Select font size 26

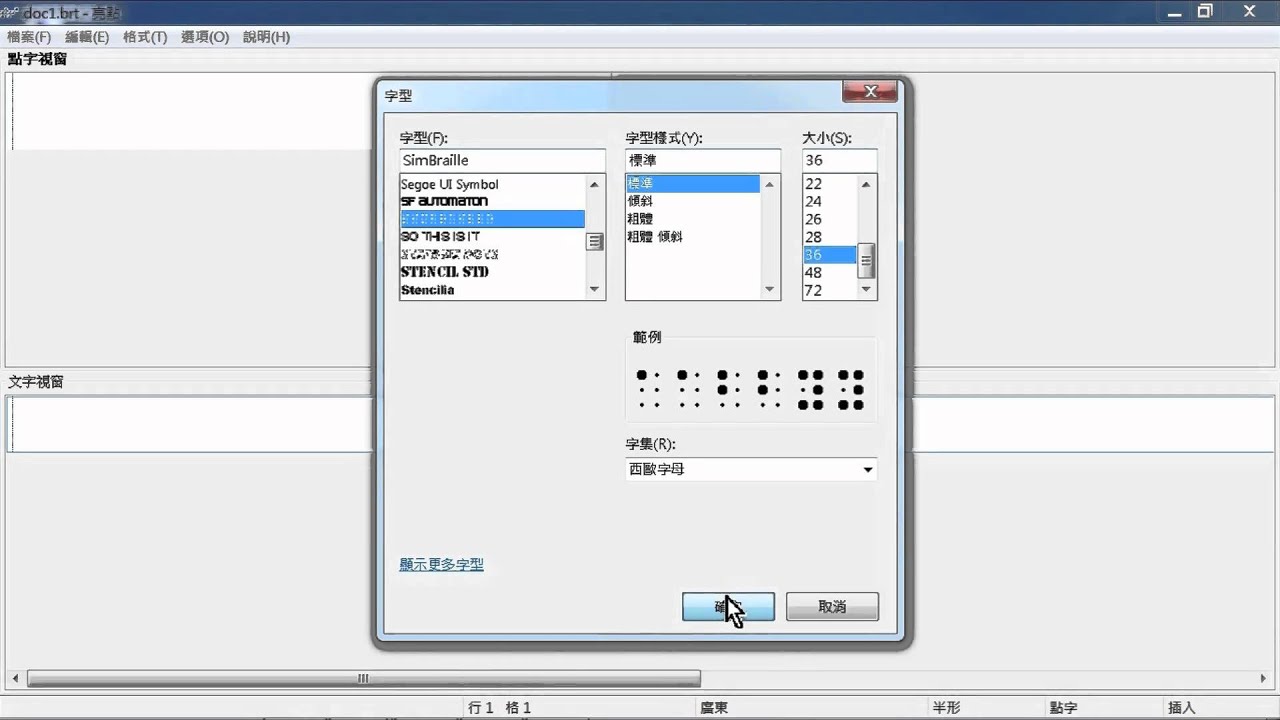[829, 219]
